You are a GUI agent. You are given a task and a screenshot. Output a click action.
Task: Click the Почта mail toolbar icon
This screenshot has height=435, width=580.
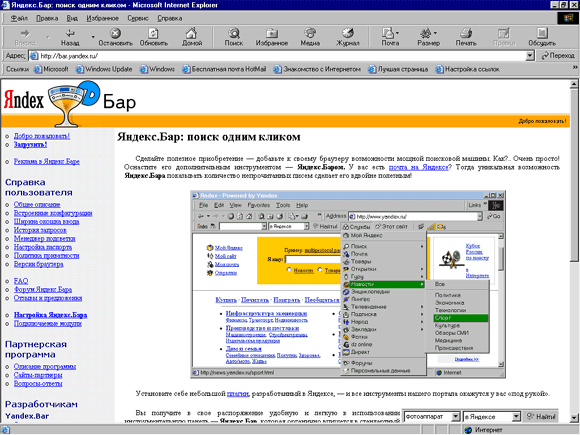pyautogui.click(x=388, y=33)
